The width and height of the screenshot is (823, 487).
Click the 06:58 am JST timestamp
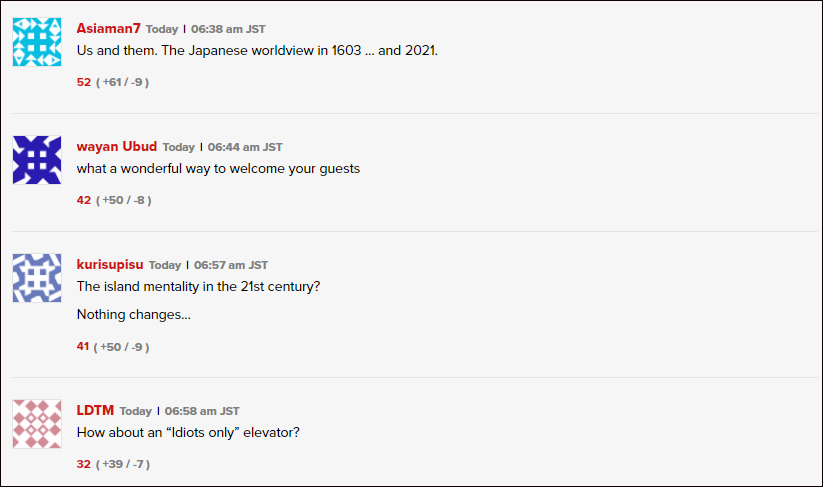[x=202, y=411]
